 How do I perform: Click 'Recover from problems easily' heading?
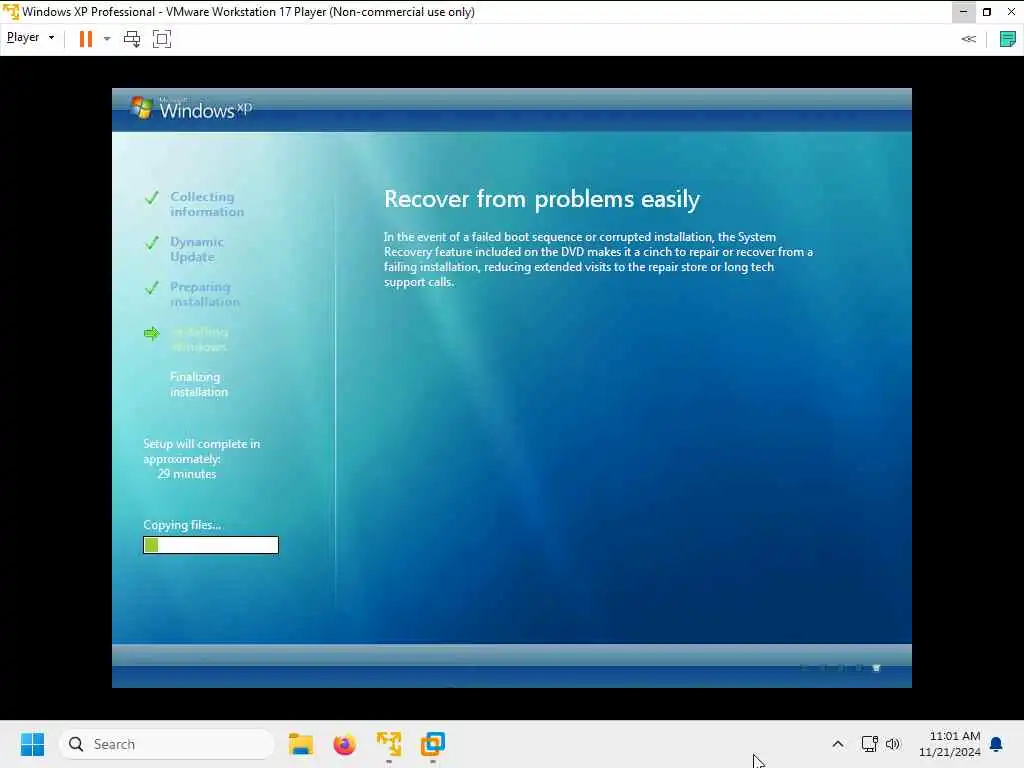click(x=541, y=199)
